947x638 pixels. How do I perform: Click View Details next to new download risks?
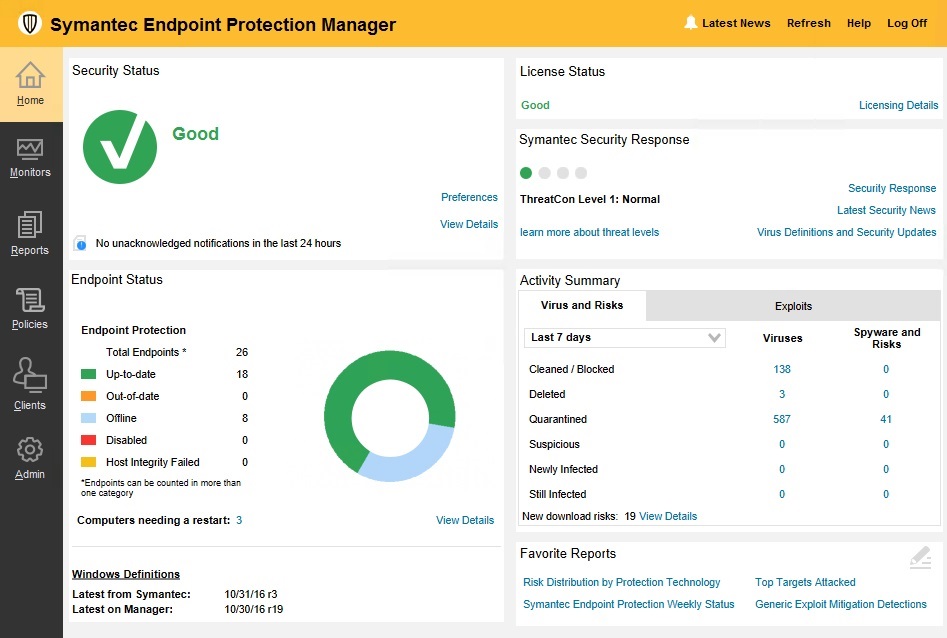667,516
